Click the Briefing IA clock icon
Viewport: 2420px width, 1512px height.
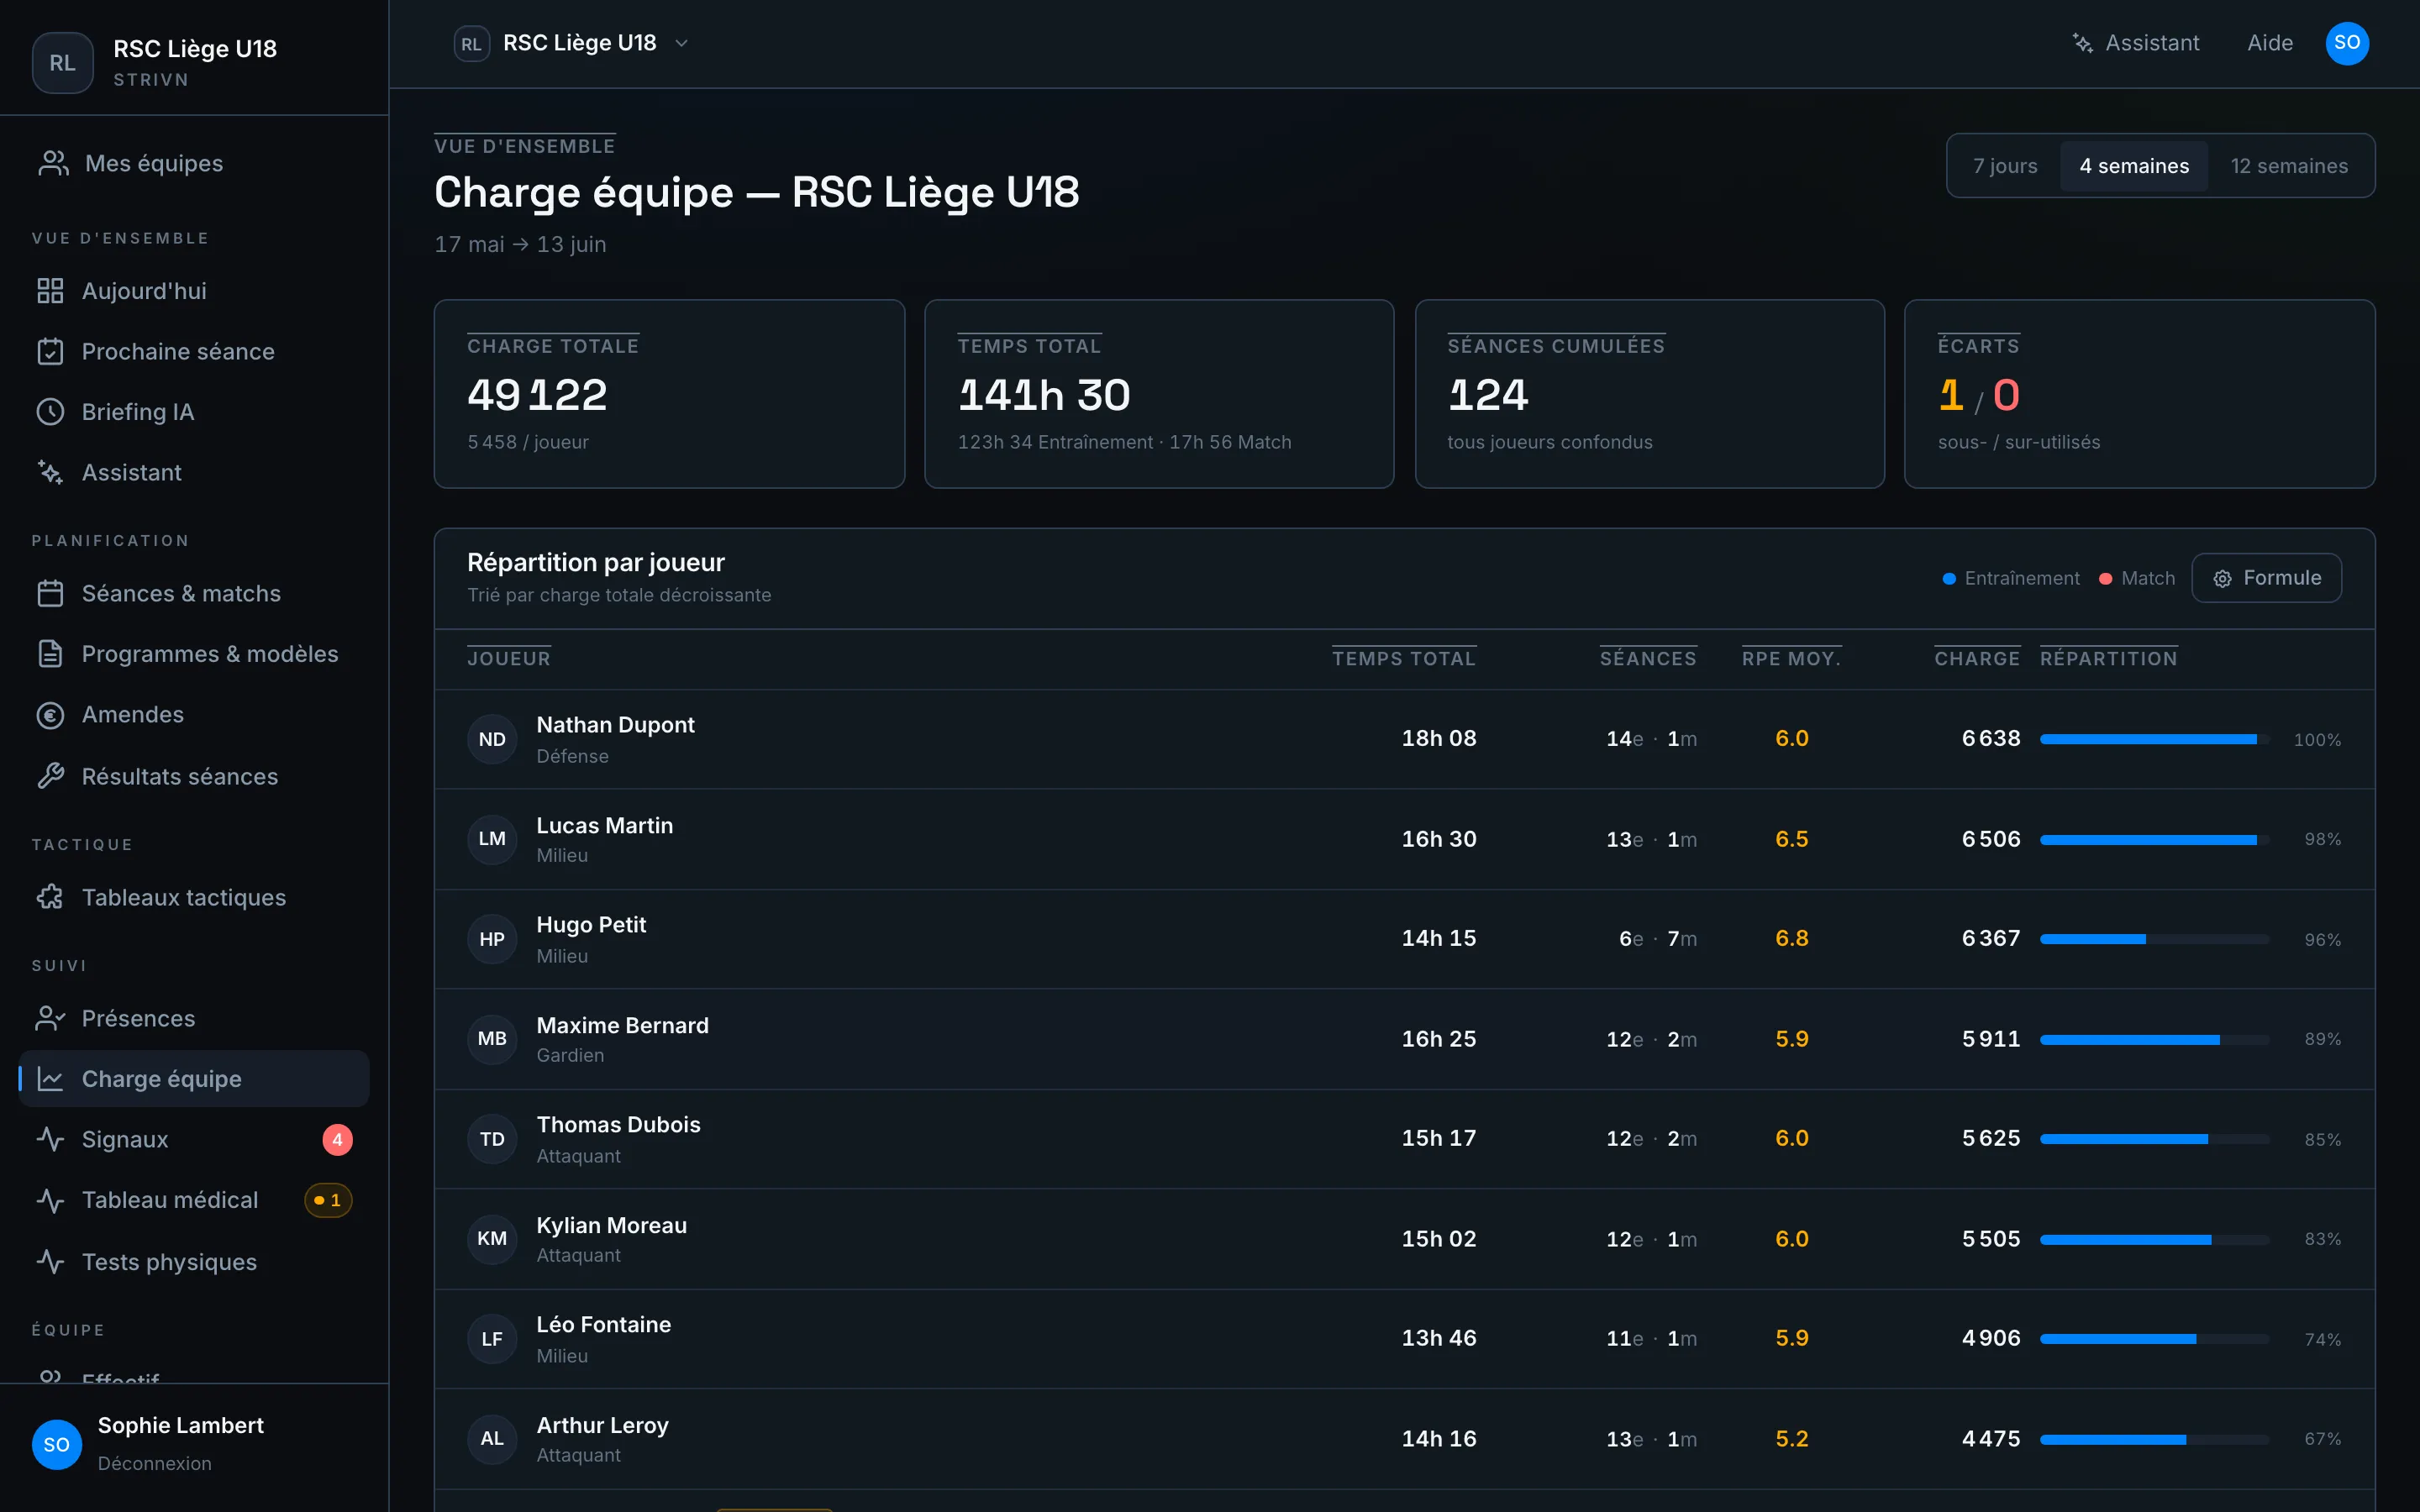click(x=50, y=412)
